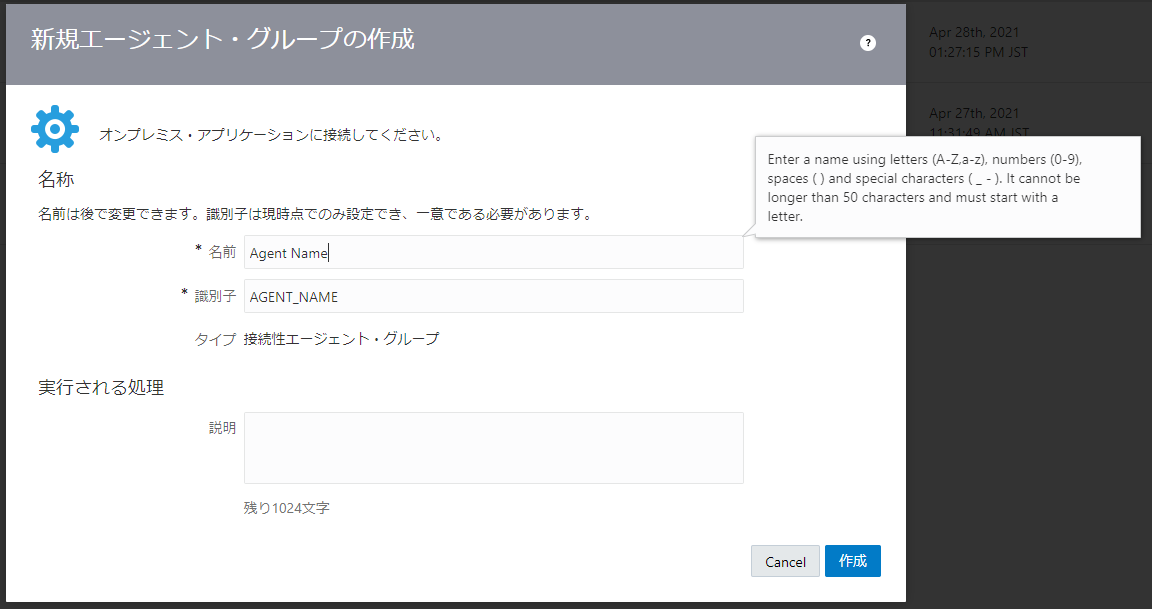Select the Apr 28th, 2021 background row
This screenshot has width=1152, height=609.
coord(1029,42)
